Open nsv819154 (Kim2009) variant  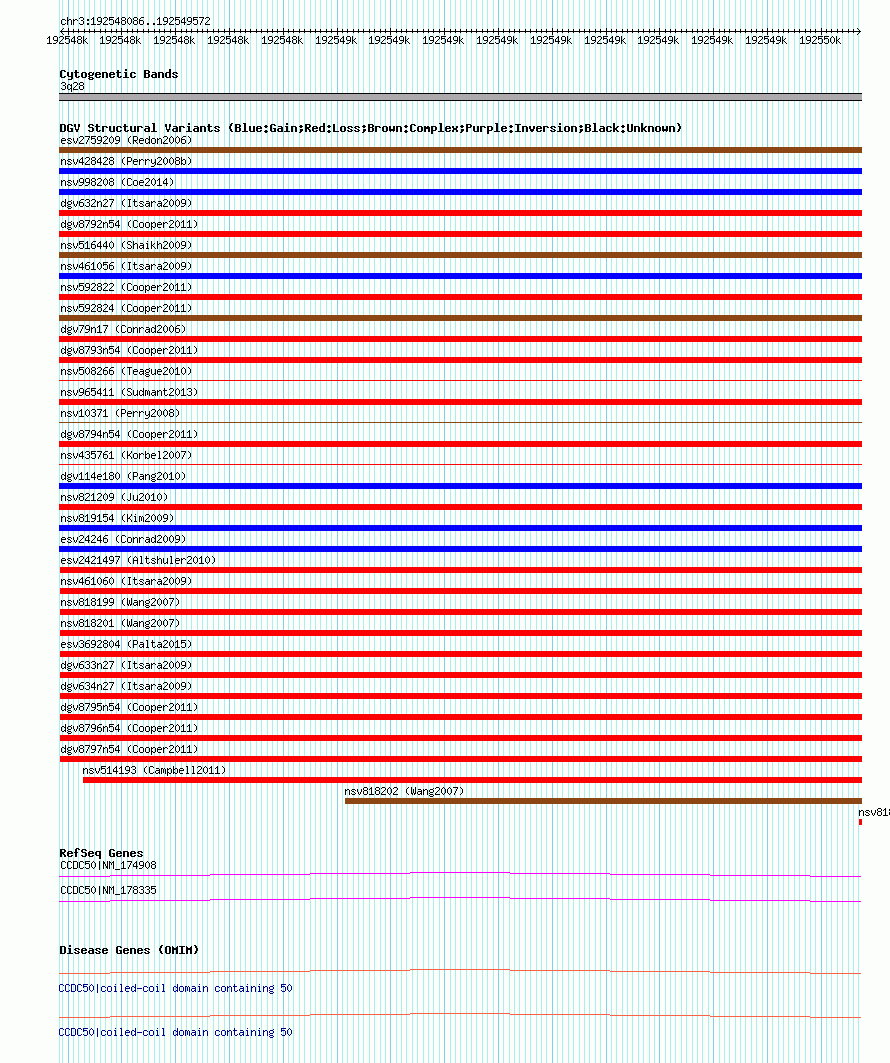[117, 519]
